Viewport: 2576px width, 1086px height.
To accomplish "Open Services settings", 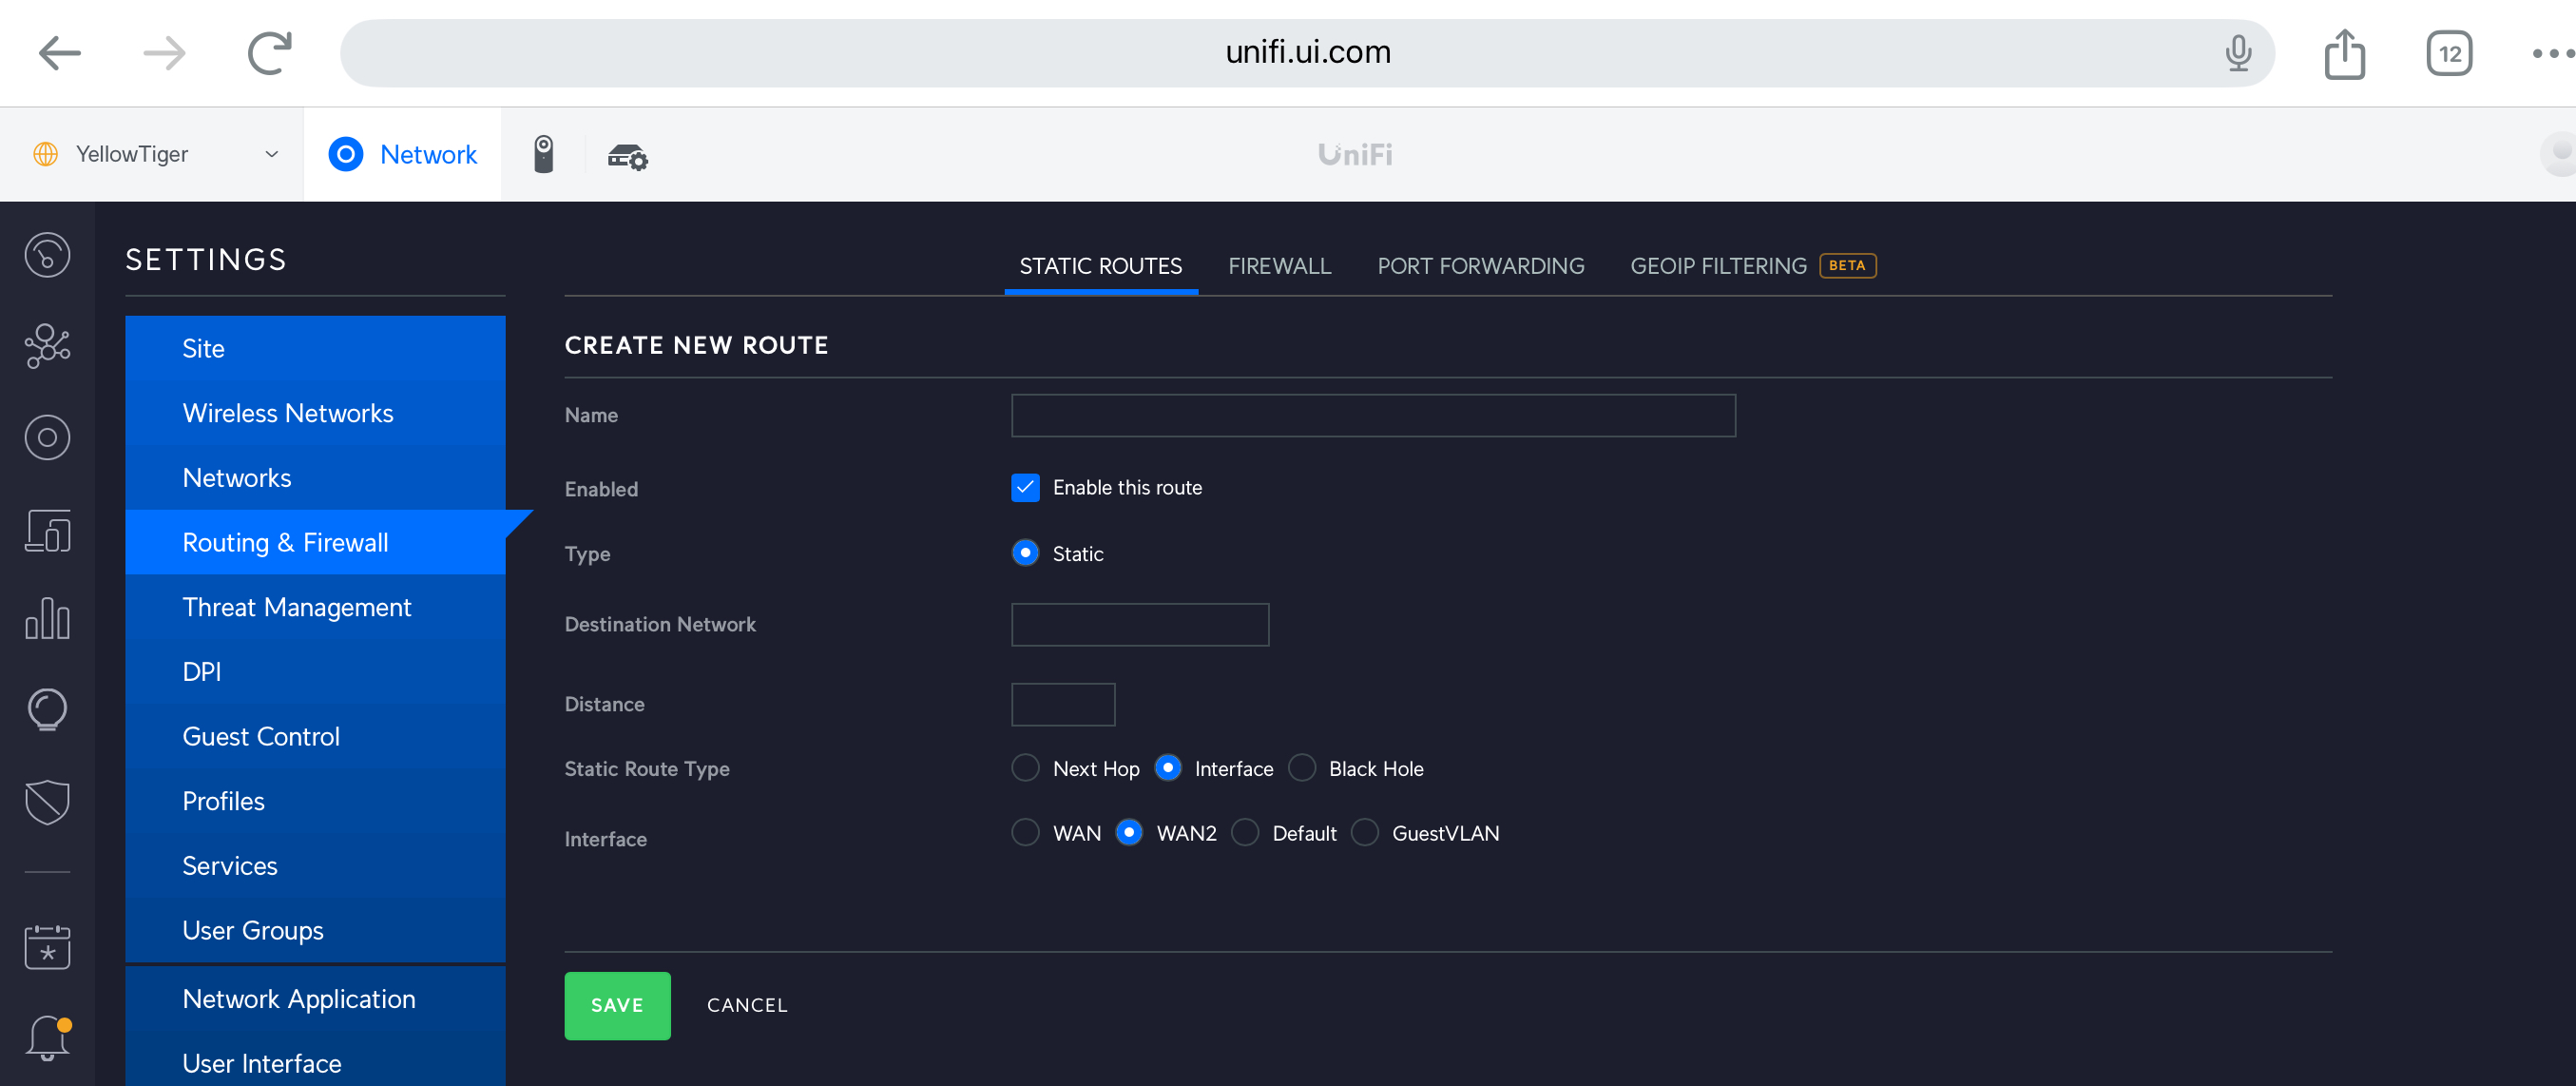I will point(315,866).
